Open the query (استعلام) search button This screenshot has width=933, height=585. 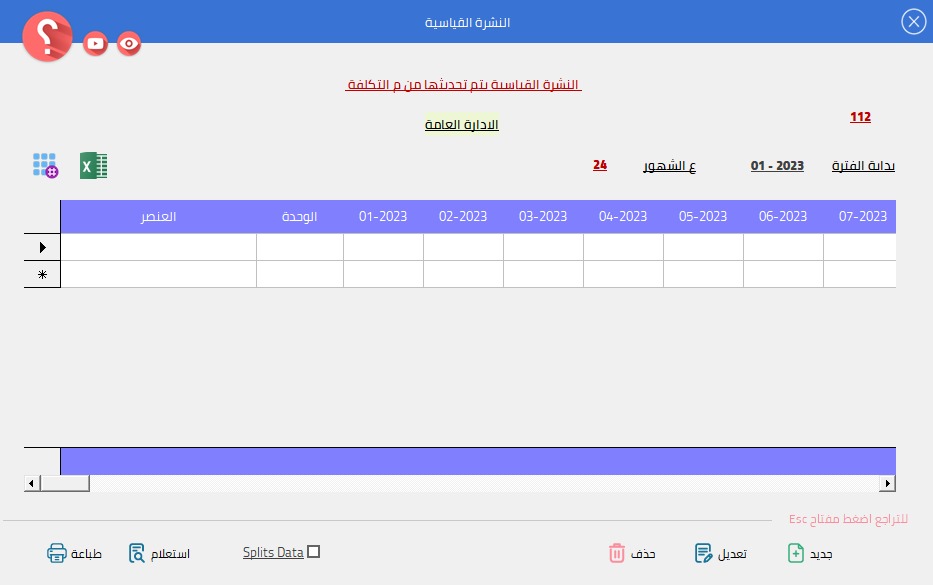(x=159, y=553)
